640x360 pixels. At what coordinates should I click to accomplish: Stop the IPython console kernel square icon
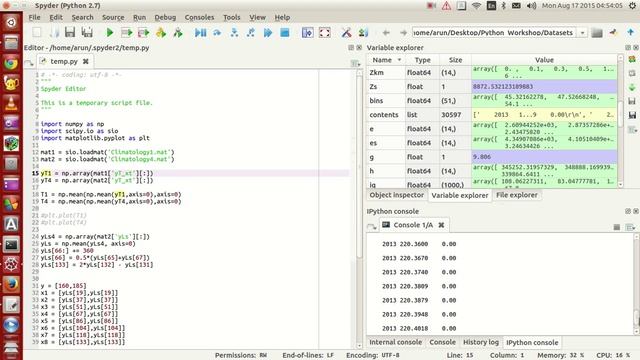click(x=617, y=227)
